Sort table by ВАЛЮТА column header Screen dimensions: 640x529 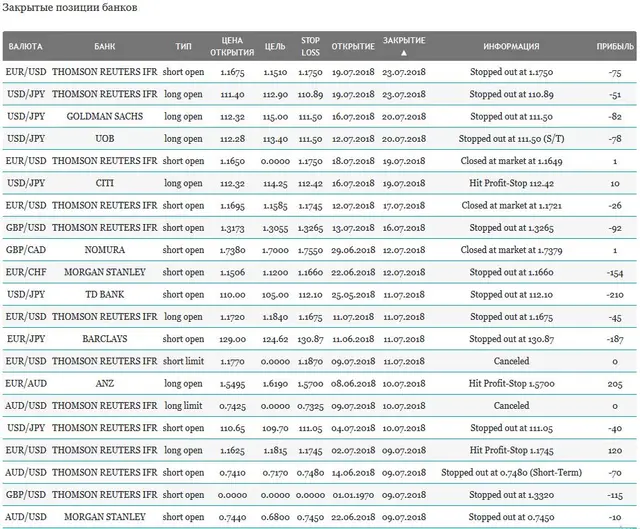(25, 47)
